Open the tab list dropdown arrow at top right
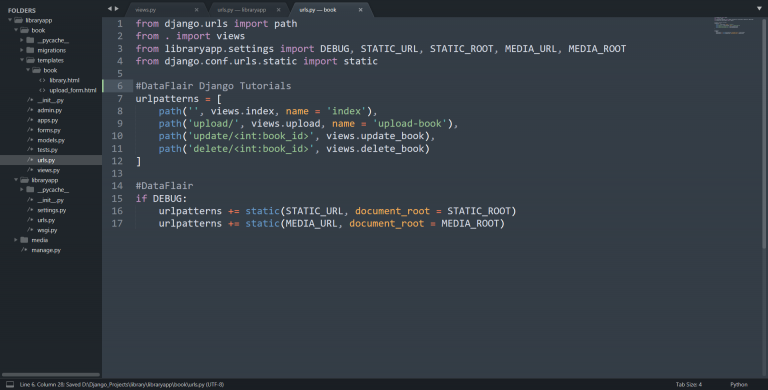The image size is (768, 390). click(759, 9)
